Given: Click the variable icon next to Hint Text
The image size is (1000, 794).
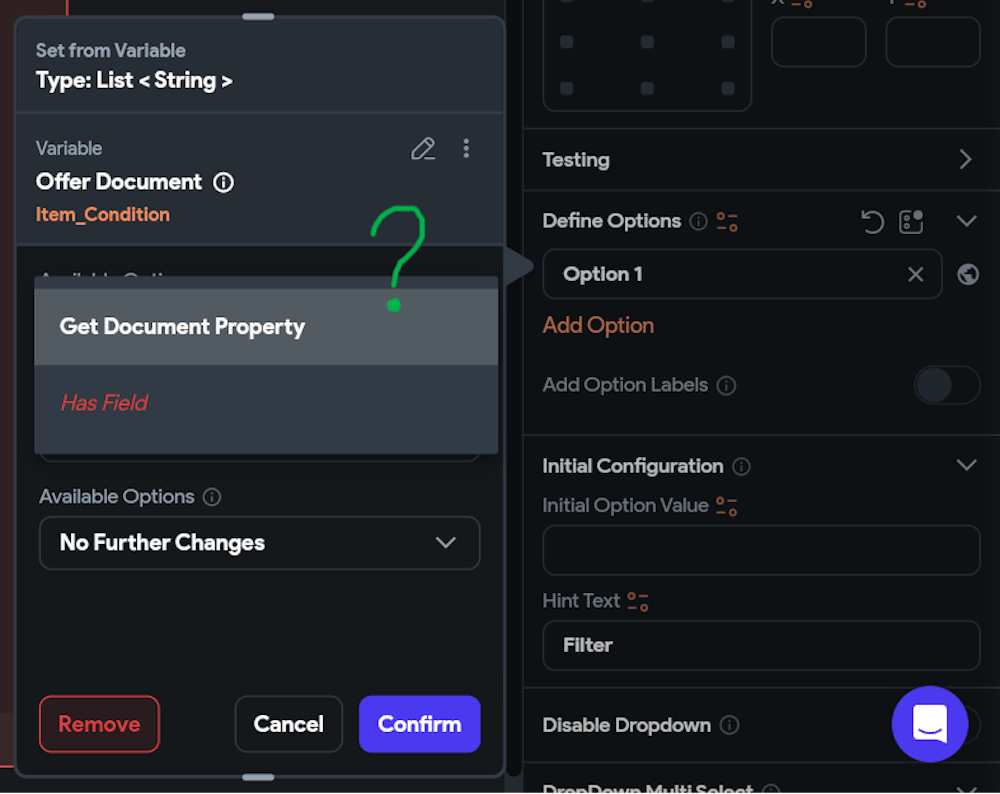Looking at the screenshot, I should click(637, 601).
